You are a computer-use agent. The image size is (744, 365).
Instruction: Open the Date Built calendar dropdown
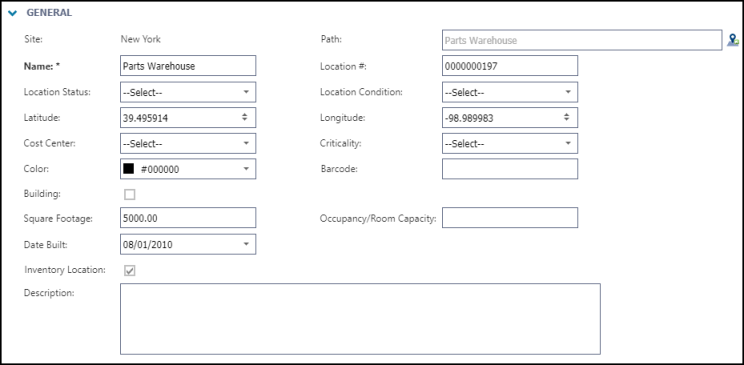(x=246, y=244)
